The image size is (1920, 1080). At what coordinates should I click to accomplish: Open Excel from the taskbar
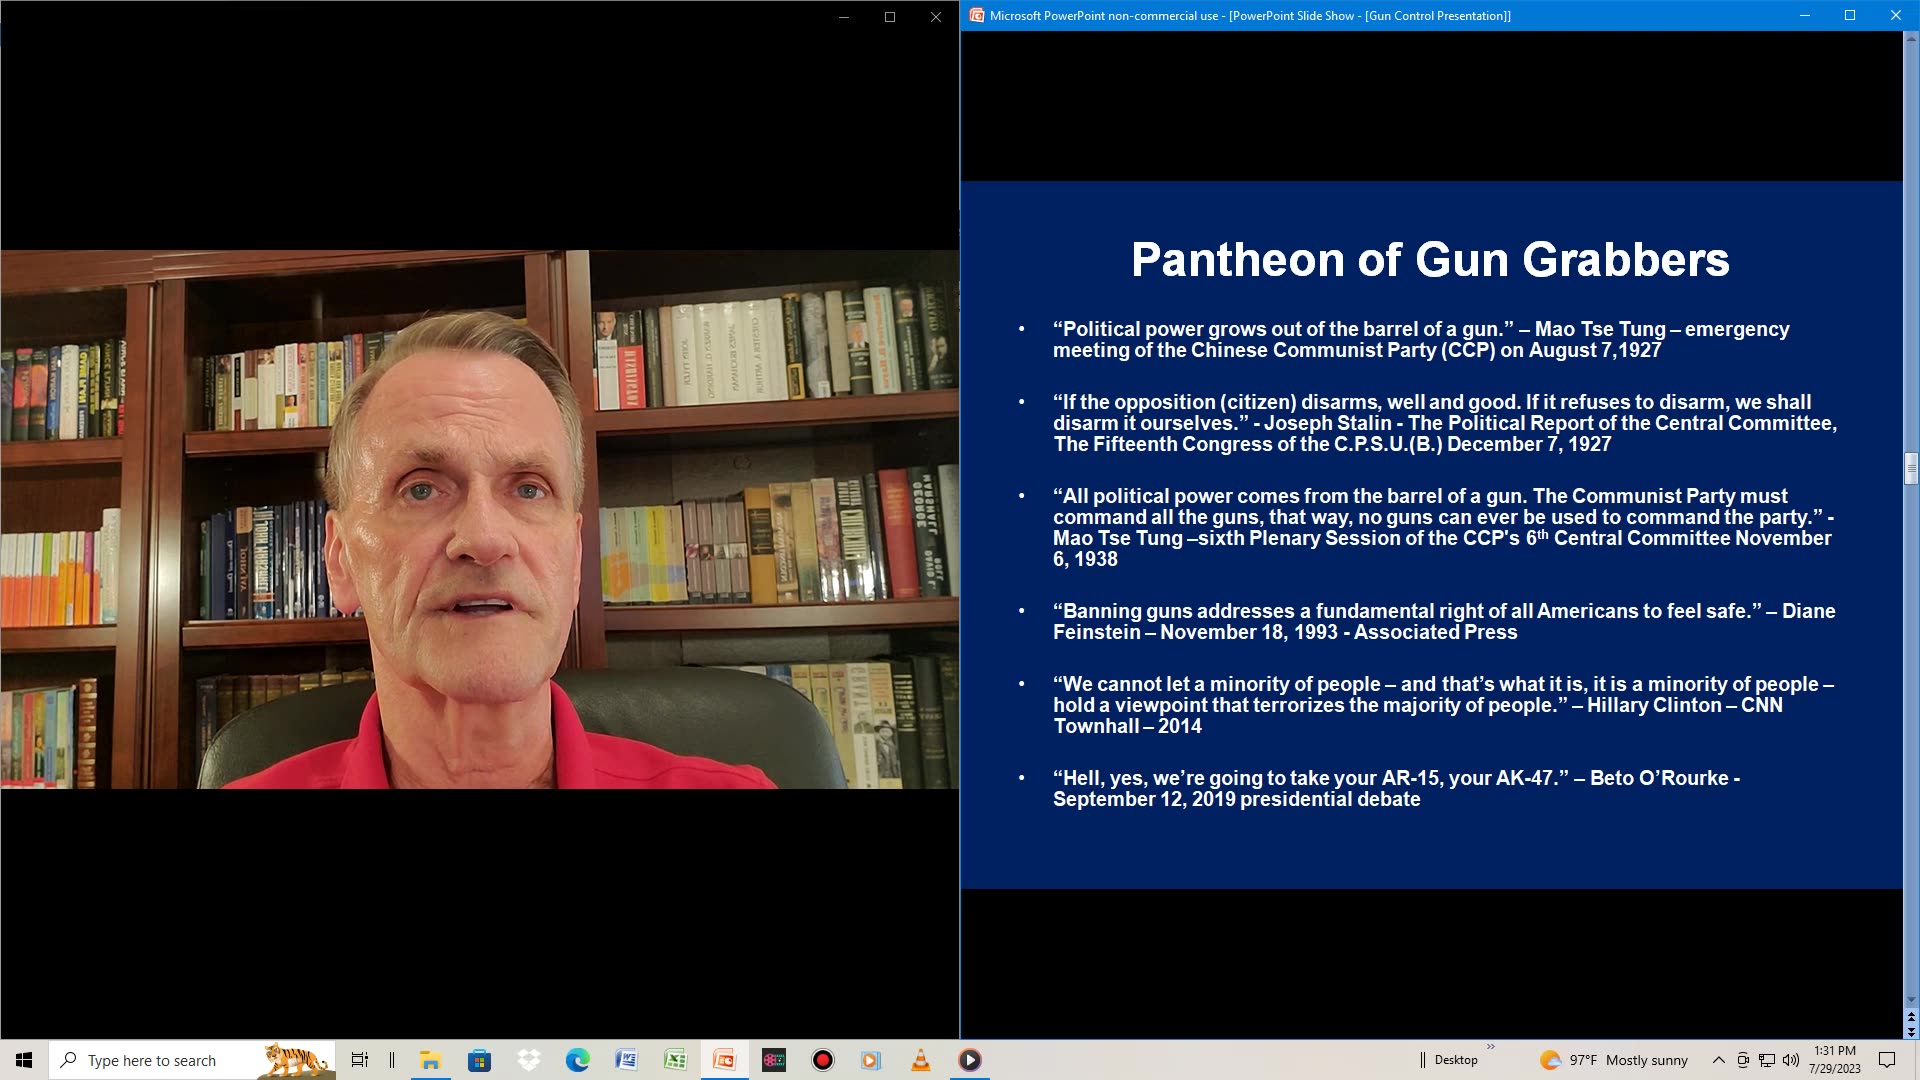tap(675, 1060)
